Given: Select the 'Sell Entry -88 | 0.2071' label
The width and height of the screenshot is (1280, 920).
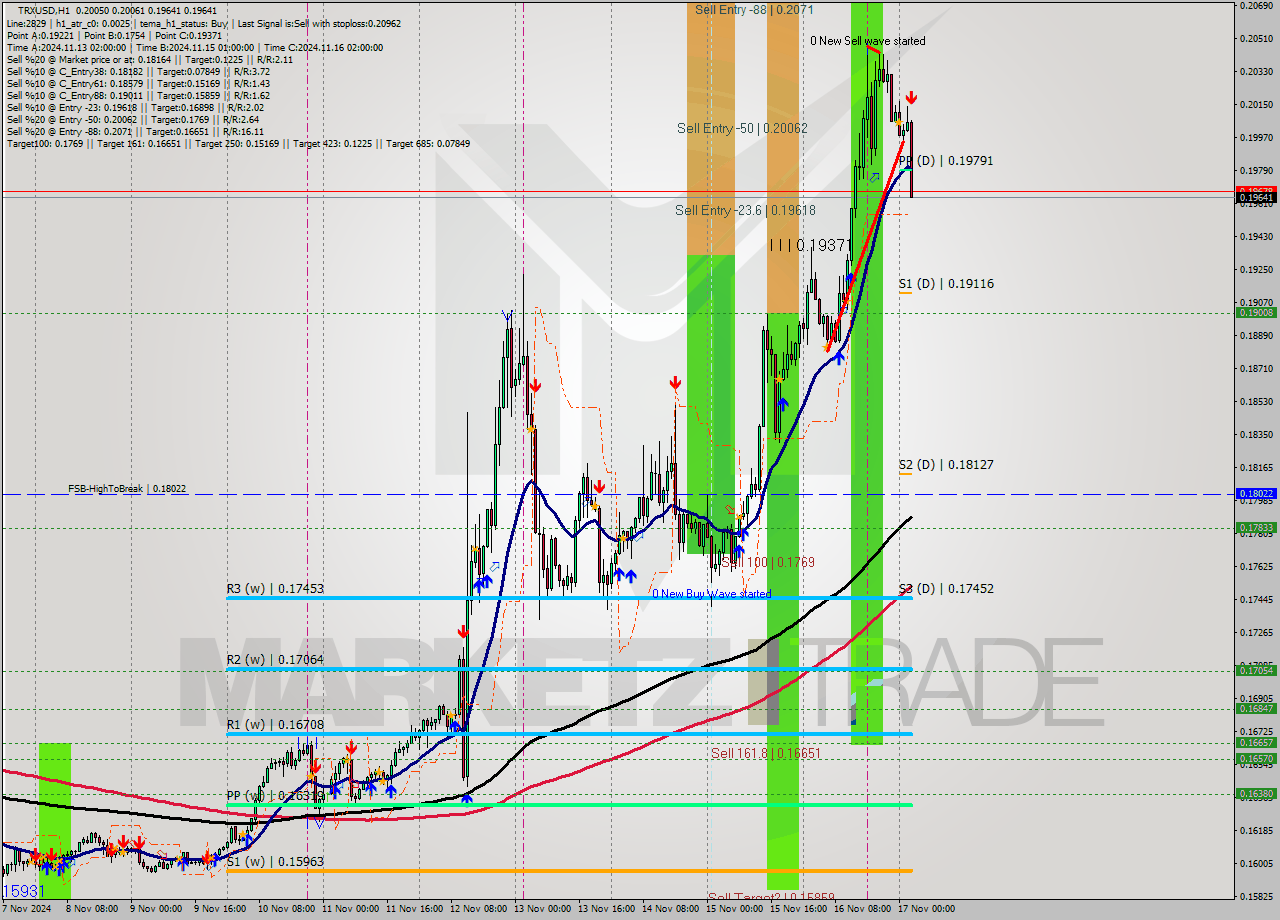Looking at the screenshot, I should pos(752,9).
